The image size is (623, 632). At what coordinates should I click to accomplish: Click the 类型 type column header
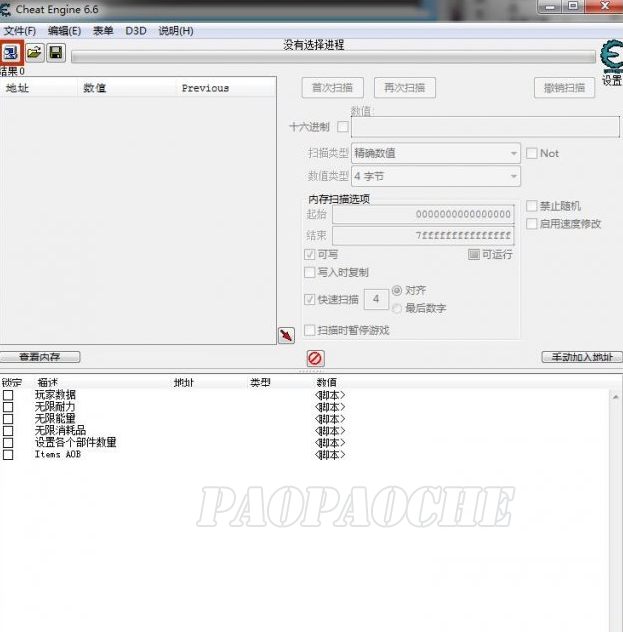(260, 382)
